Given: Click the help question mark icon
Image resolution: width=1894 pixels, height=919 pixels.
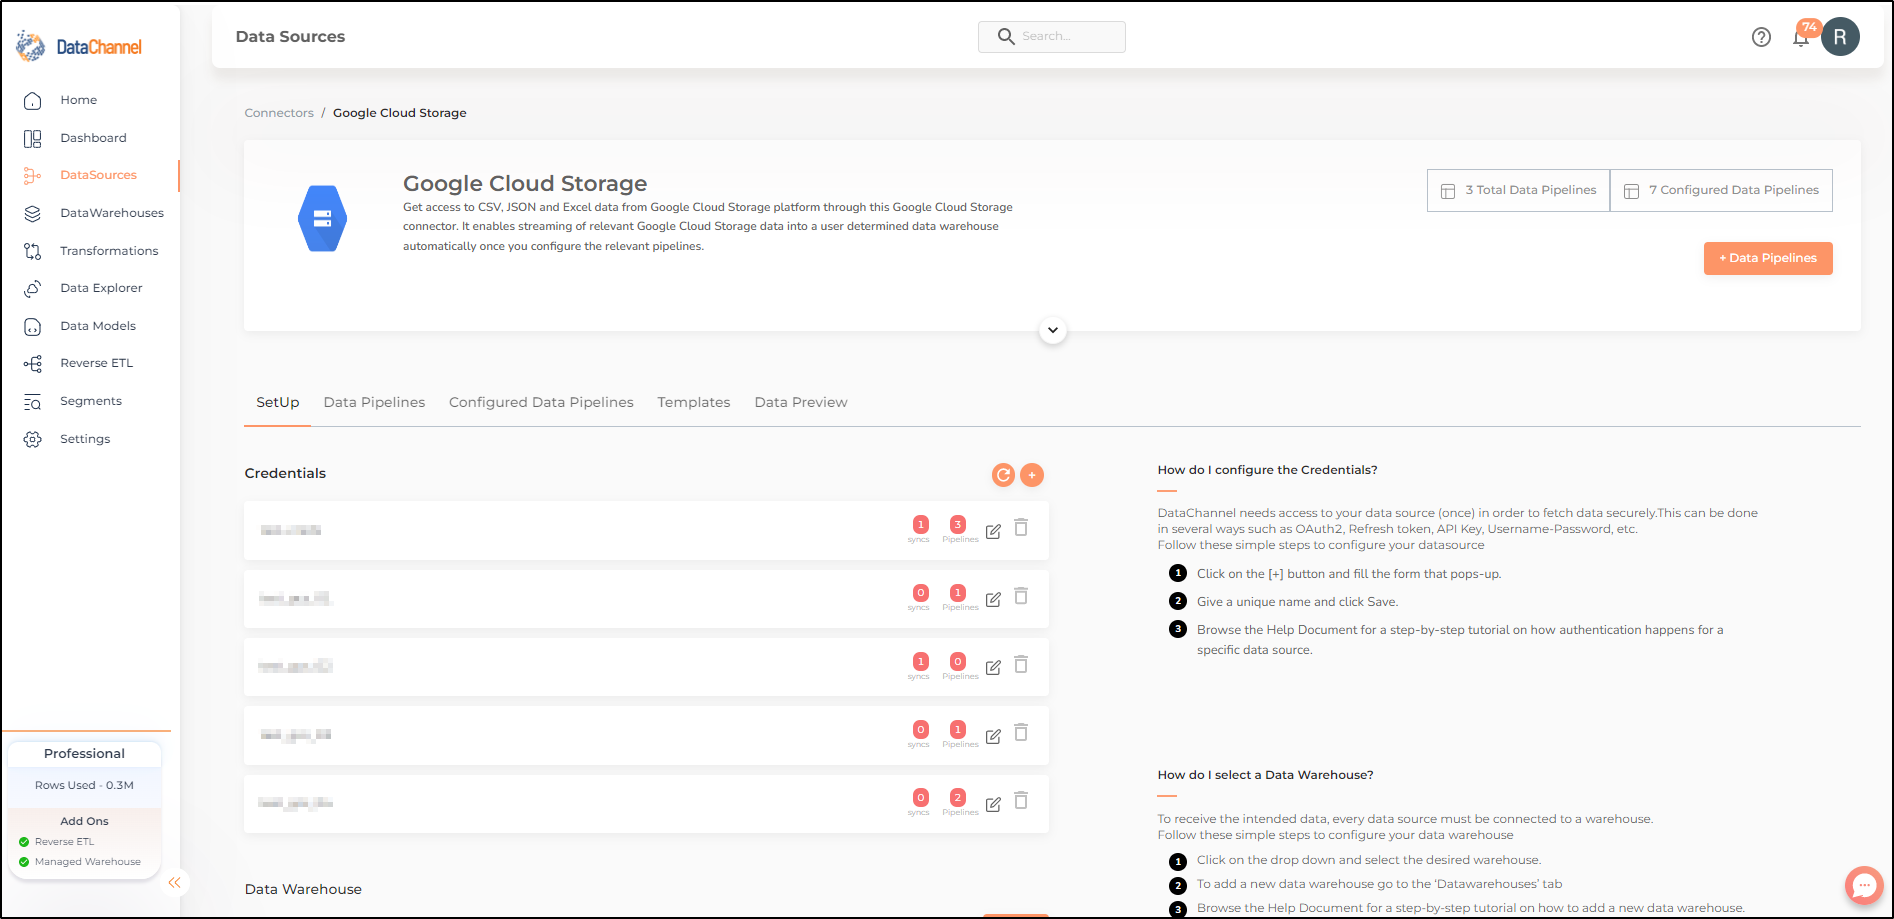Looking at the screenshot, I should click(1761, 37).
